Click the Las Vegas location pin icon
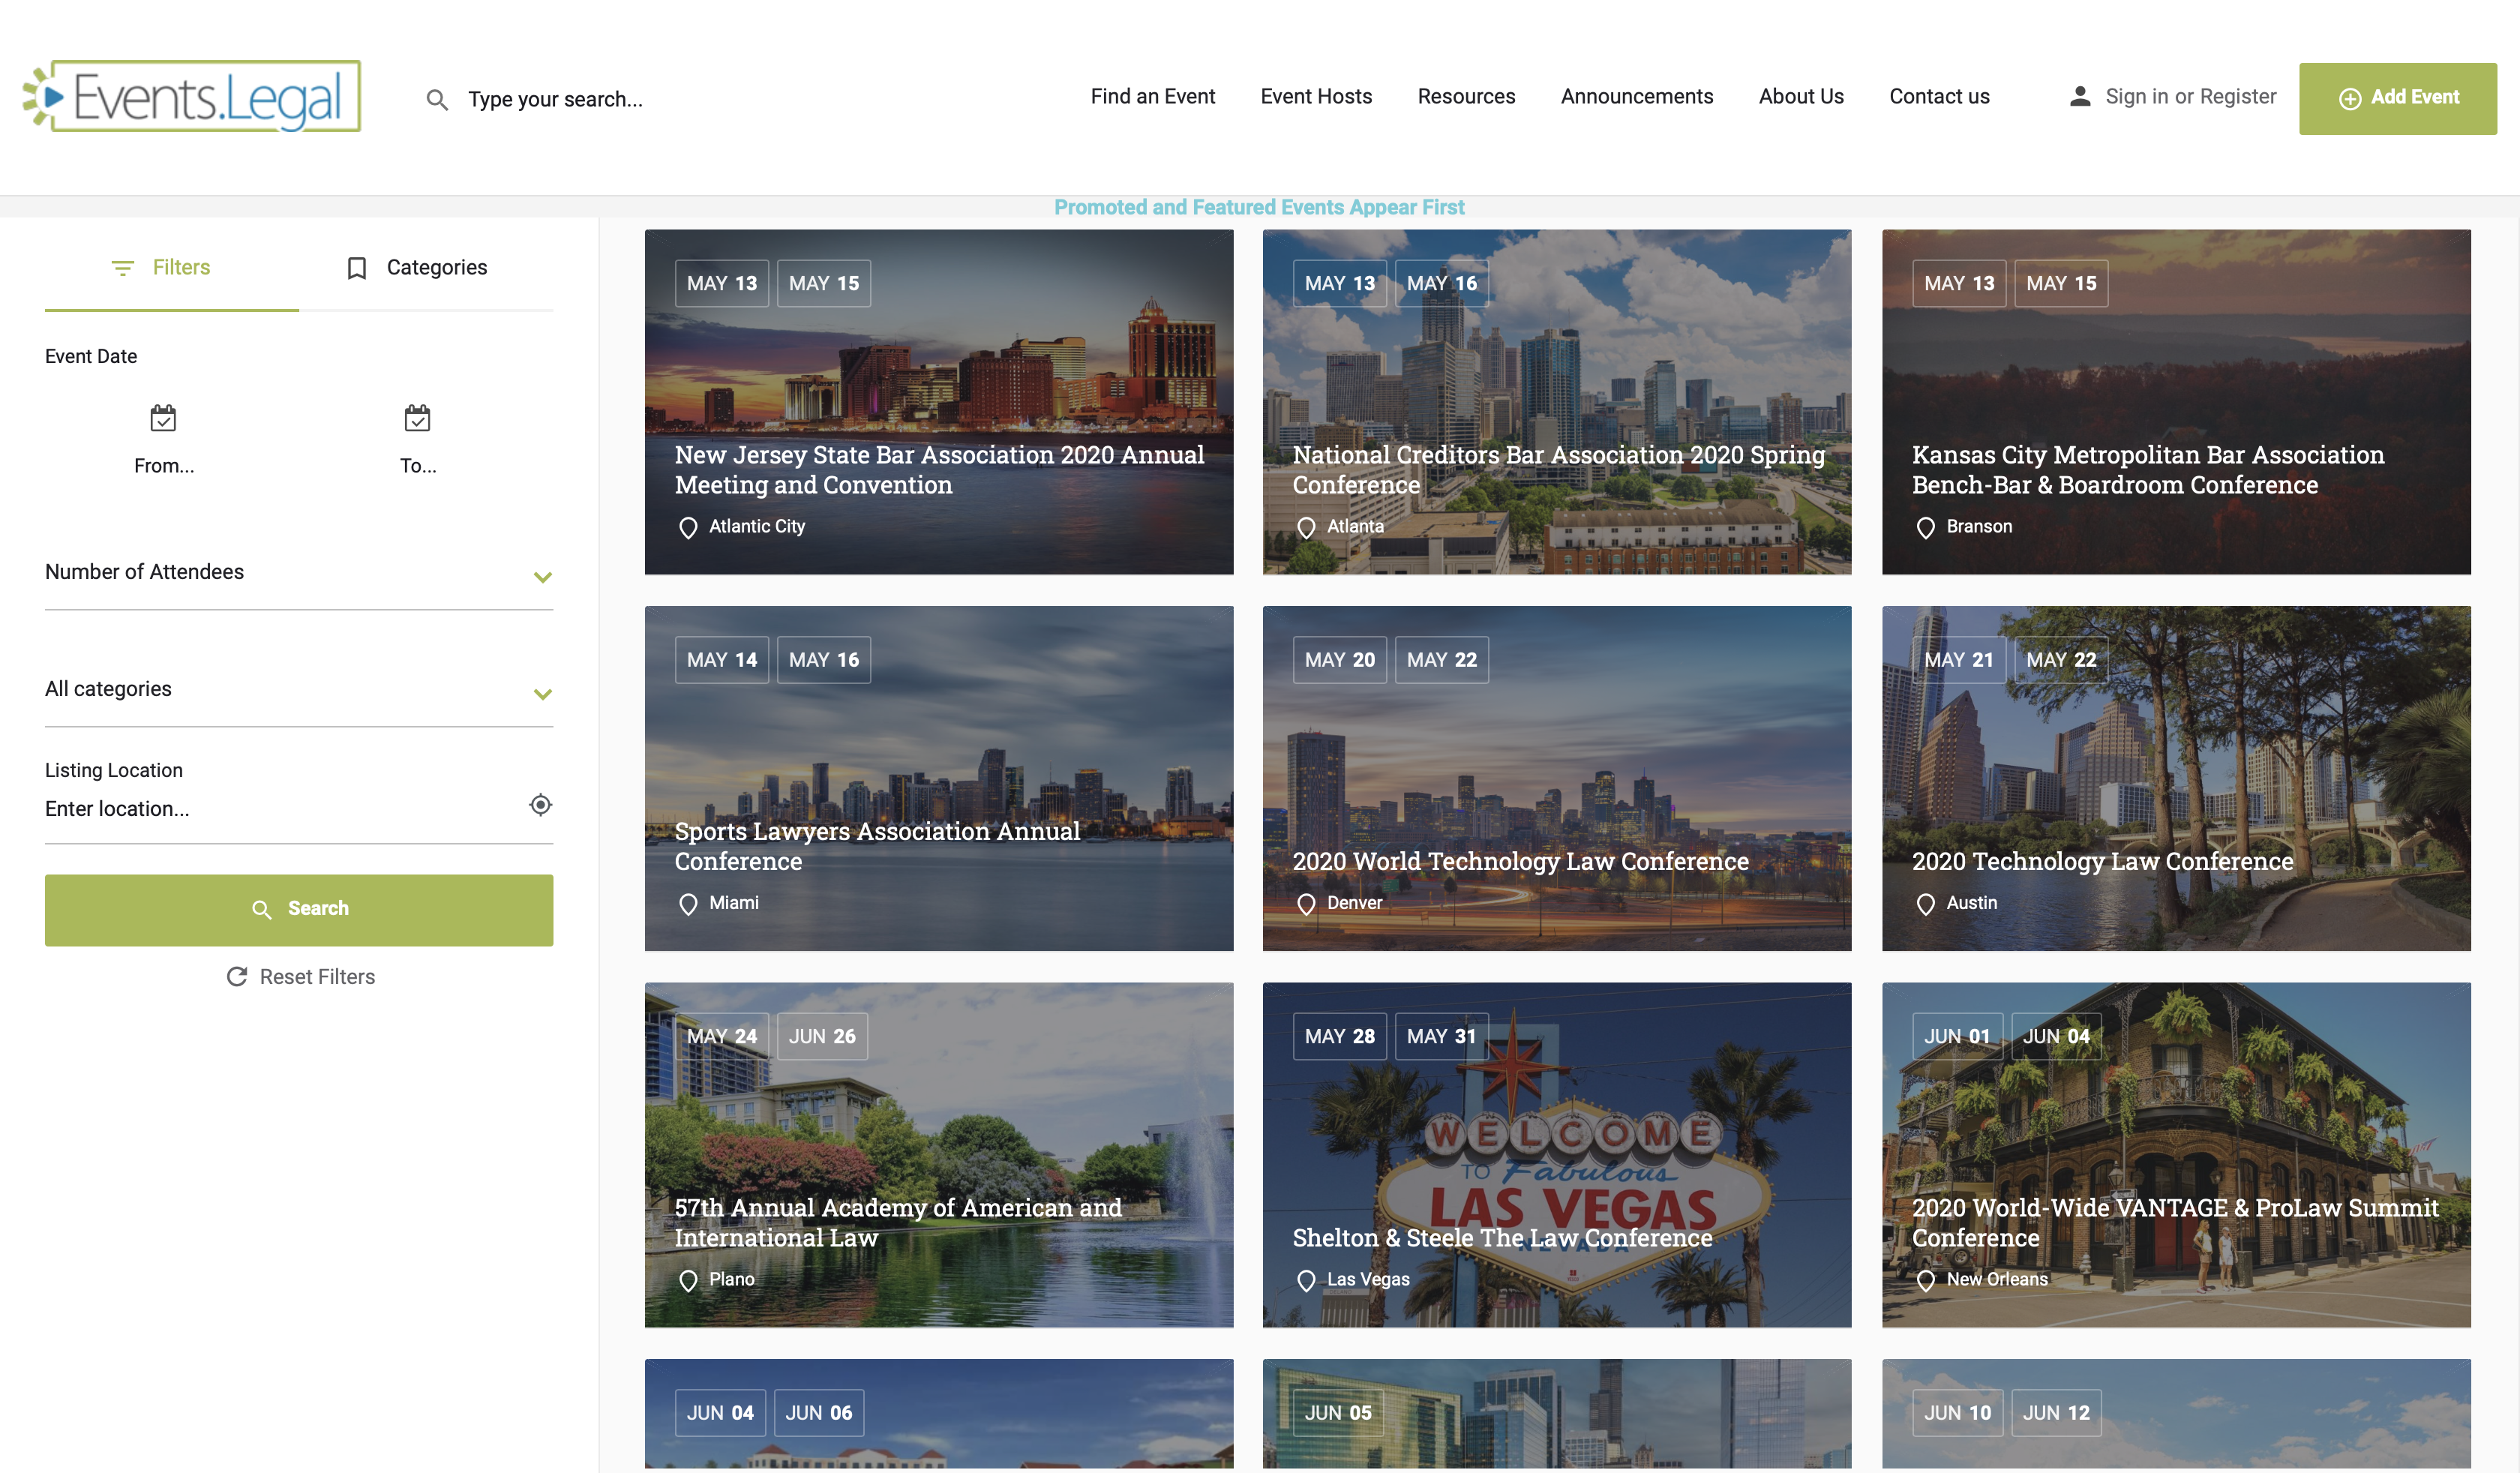This screenshot has height=1473, width=2520. 1306,1280
